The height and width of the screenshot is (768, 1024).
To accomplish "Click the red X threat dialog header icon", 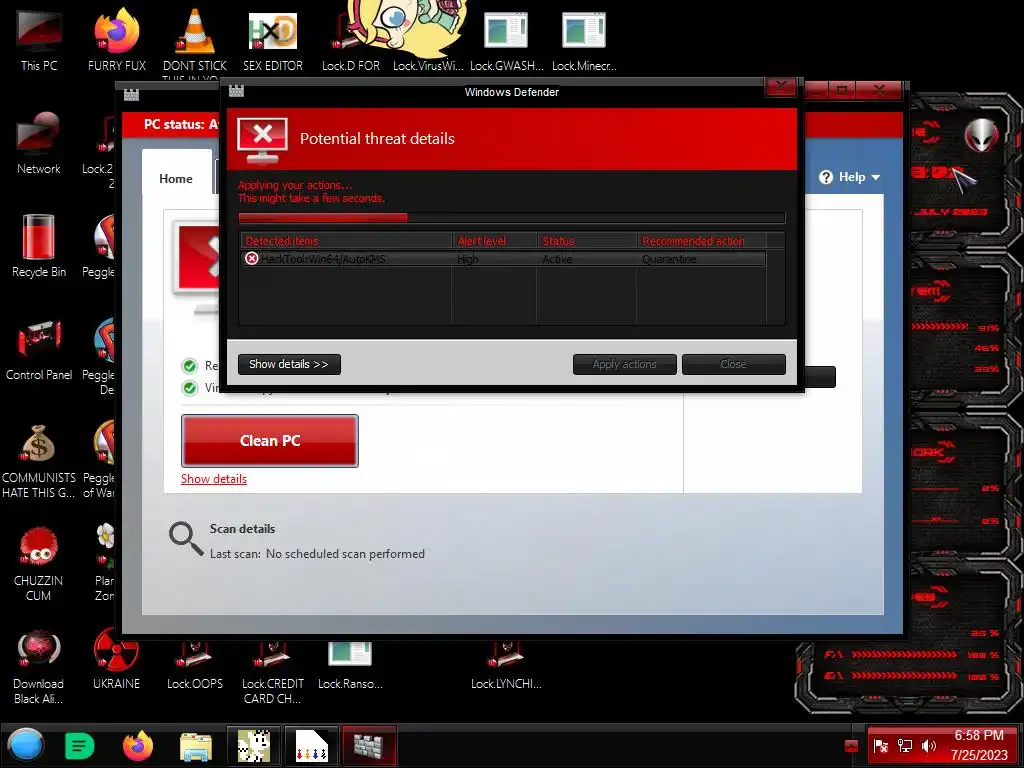I will point(263,140).
